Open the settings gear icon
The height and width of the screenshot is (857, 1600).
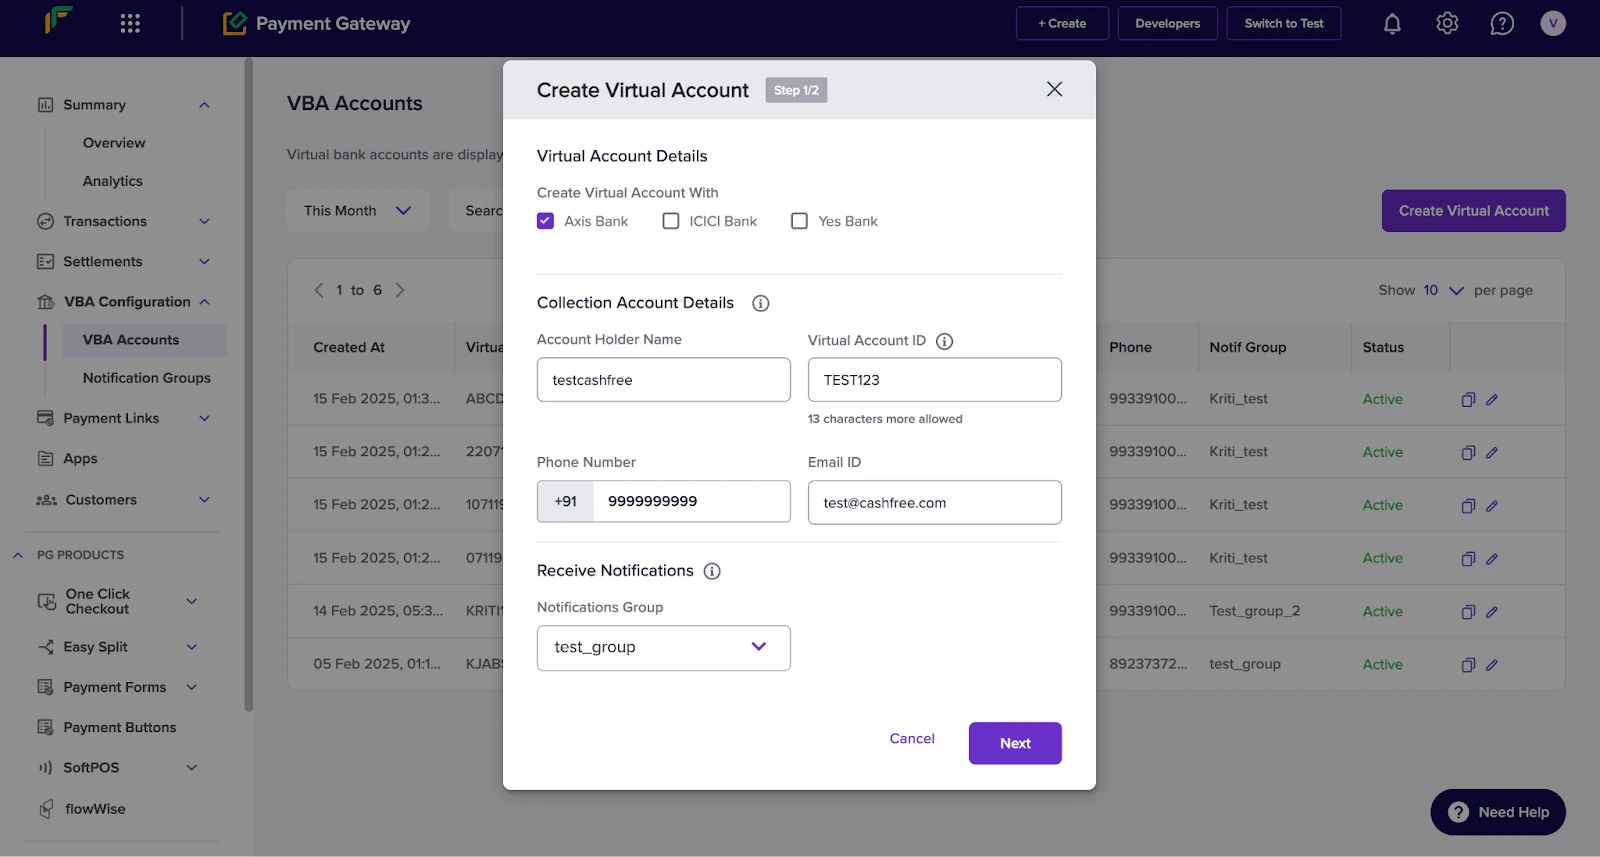[x=1447, y=23]
